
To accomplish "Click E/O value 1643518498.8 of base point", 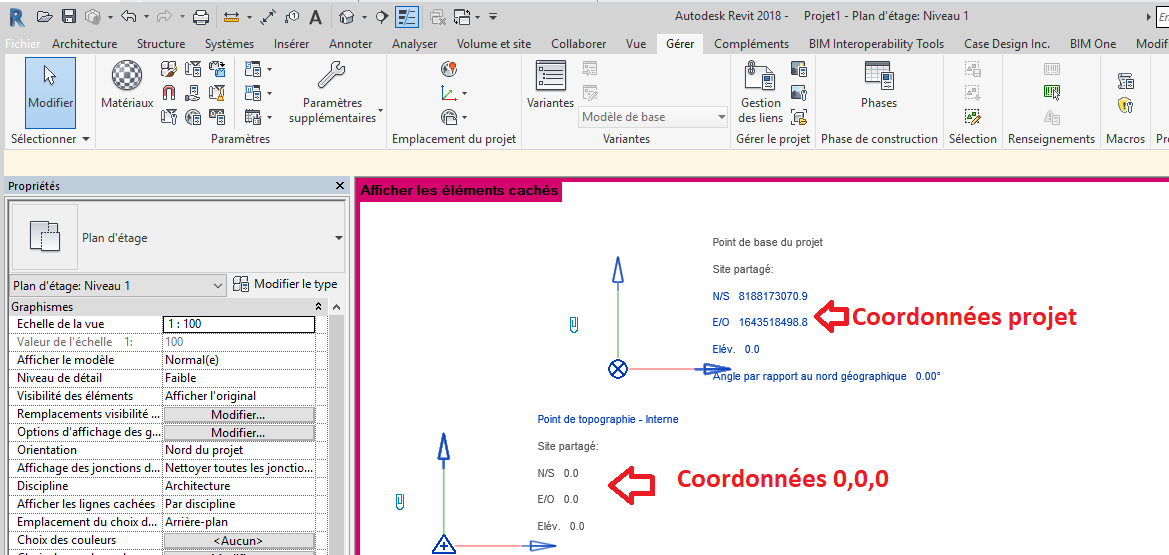I will point(773,322).
